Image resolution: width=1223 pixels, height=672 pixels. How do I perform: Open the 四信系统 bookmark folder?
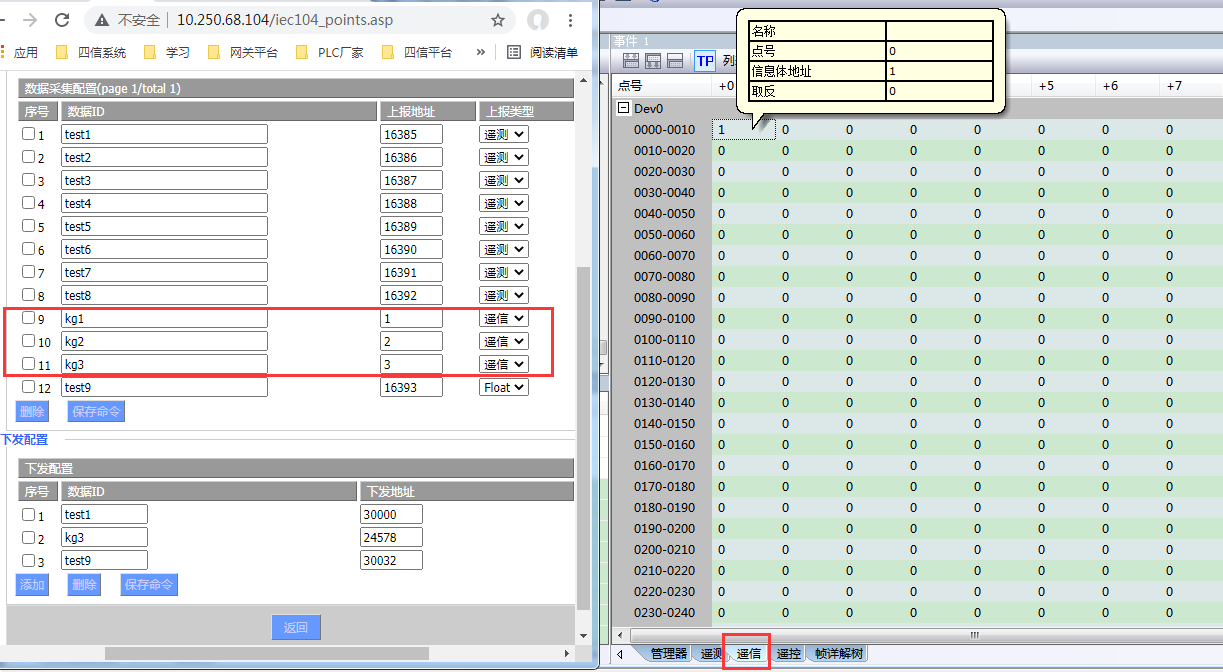[91, 52]
